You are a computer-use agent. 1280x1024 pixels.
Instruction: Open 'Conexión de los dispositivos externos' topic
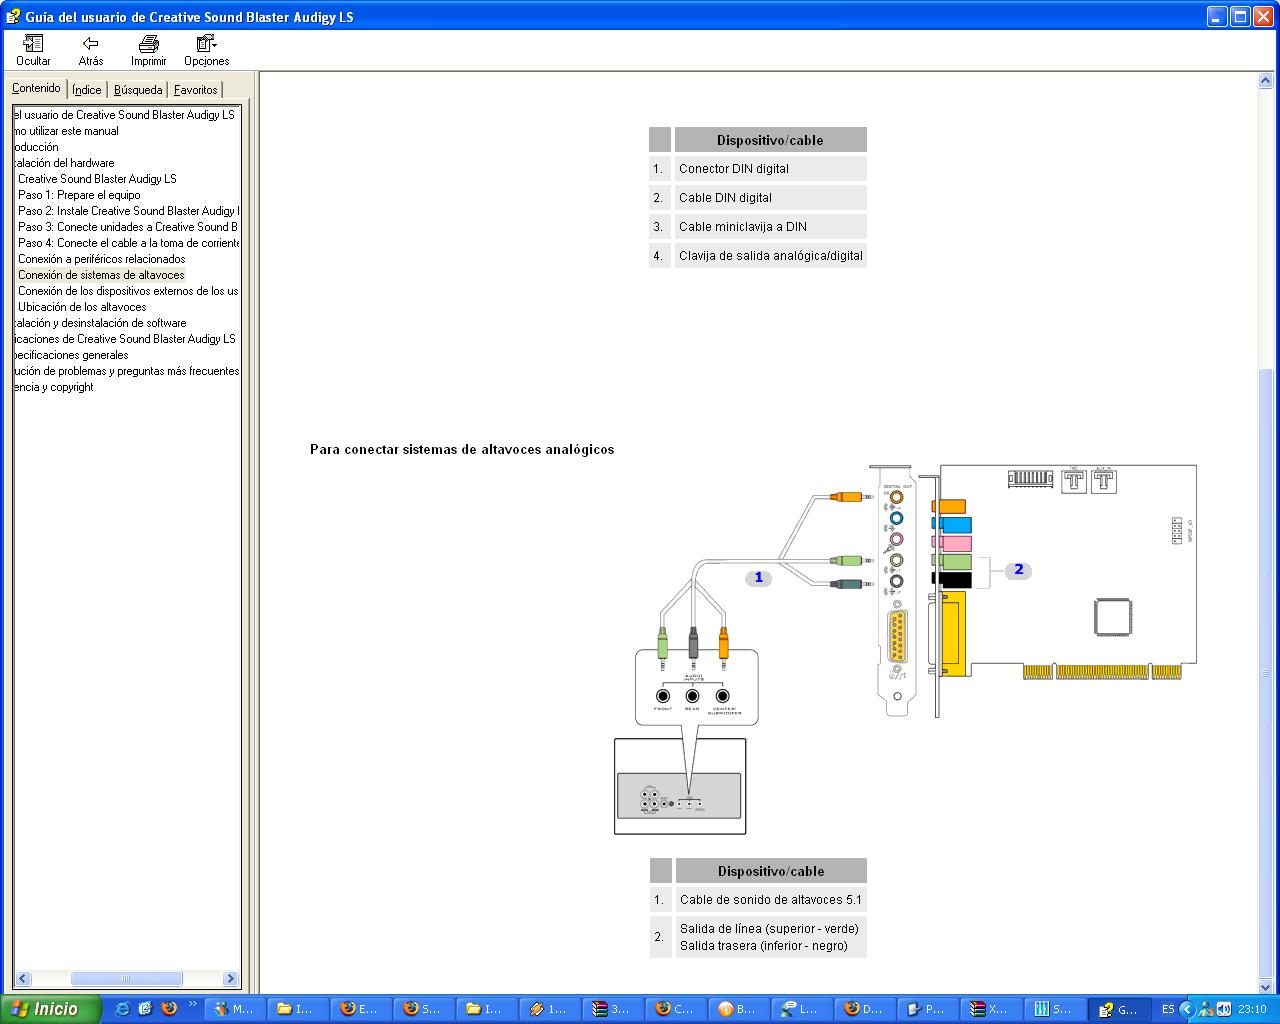tap(128, 291)
